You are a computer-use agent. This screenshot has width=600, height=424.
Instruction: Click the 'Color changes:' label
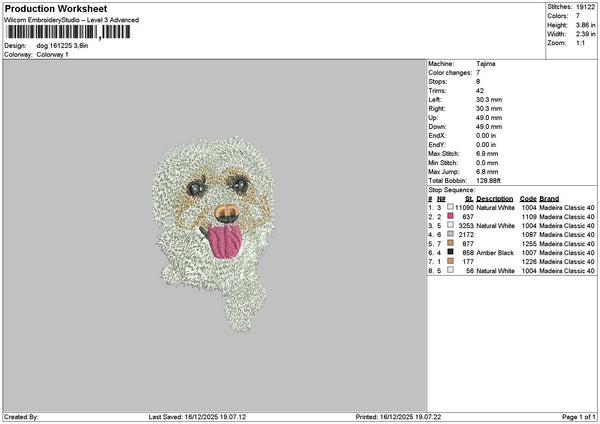coord(450,73)
